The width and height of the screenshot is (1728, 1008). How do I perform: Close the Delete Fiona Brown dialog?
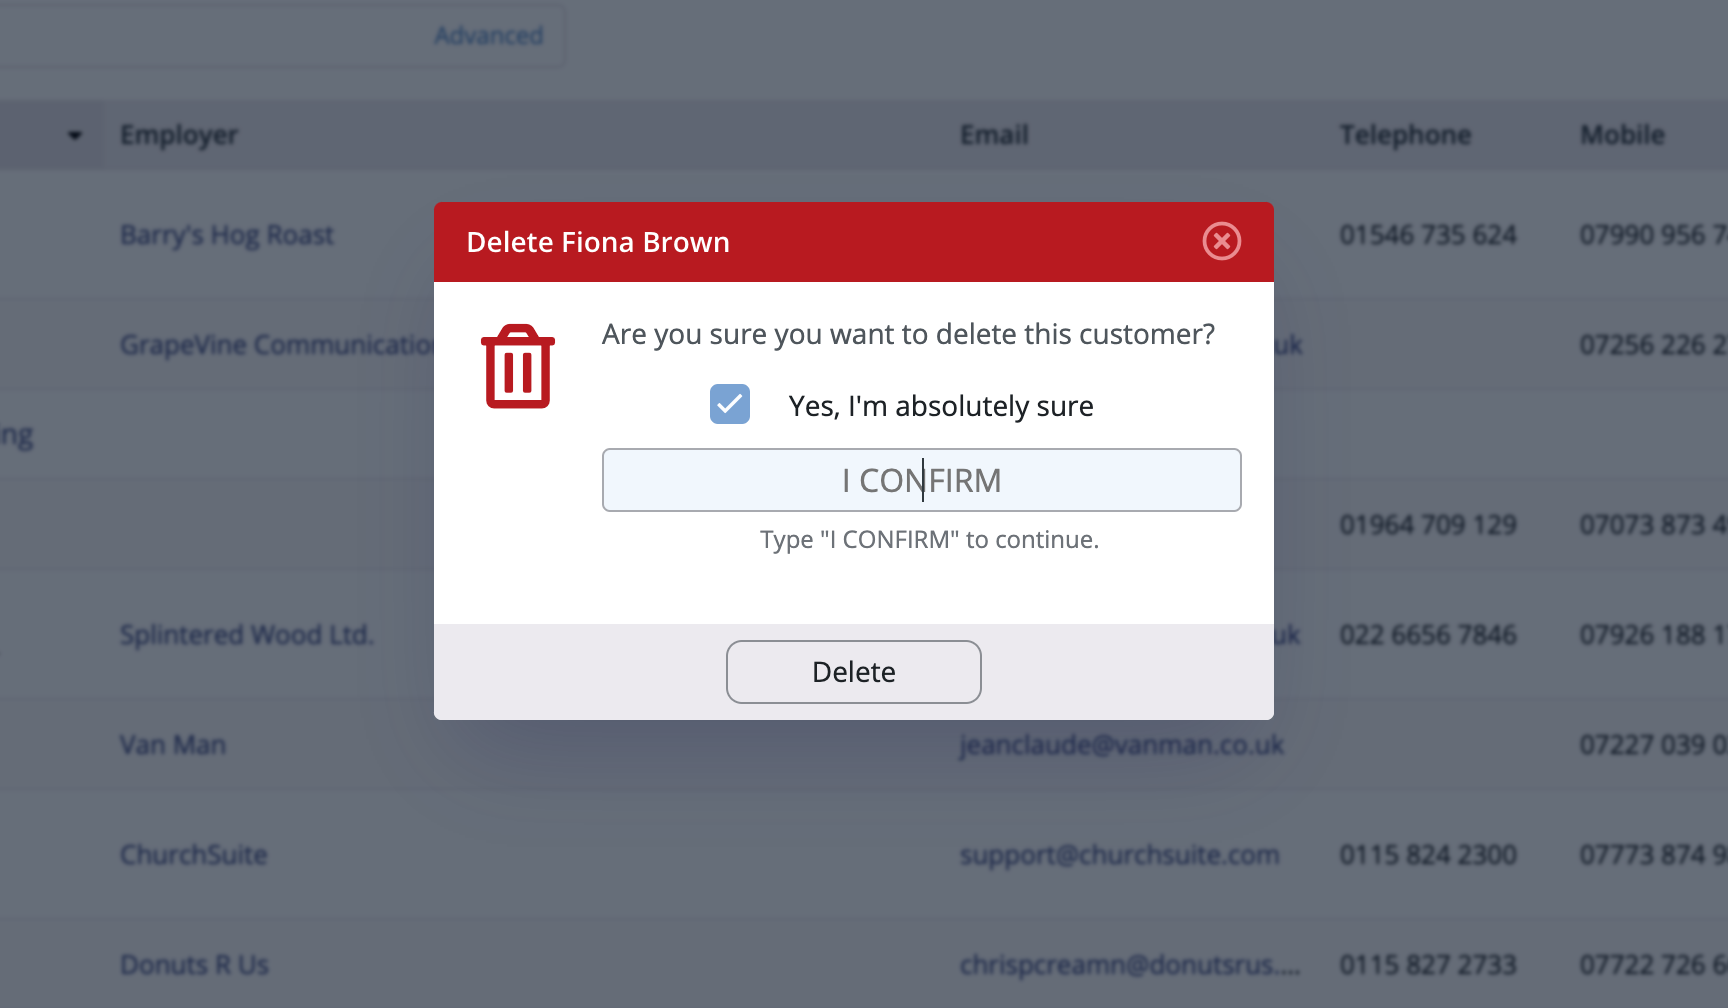(1221, 241)
